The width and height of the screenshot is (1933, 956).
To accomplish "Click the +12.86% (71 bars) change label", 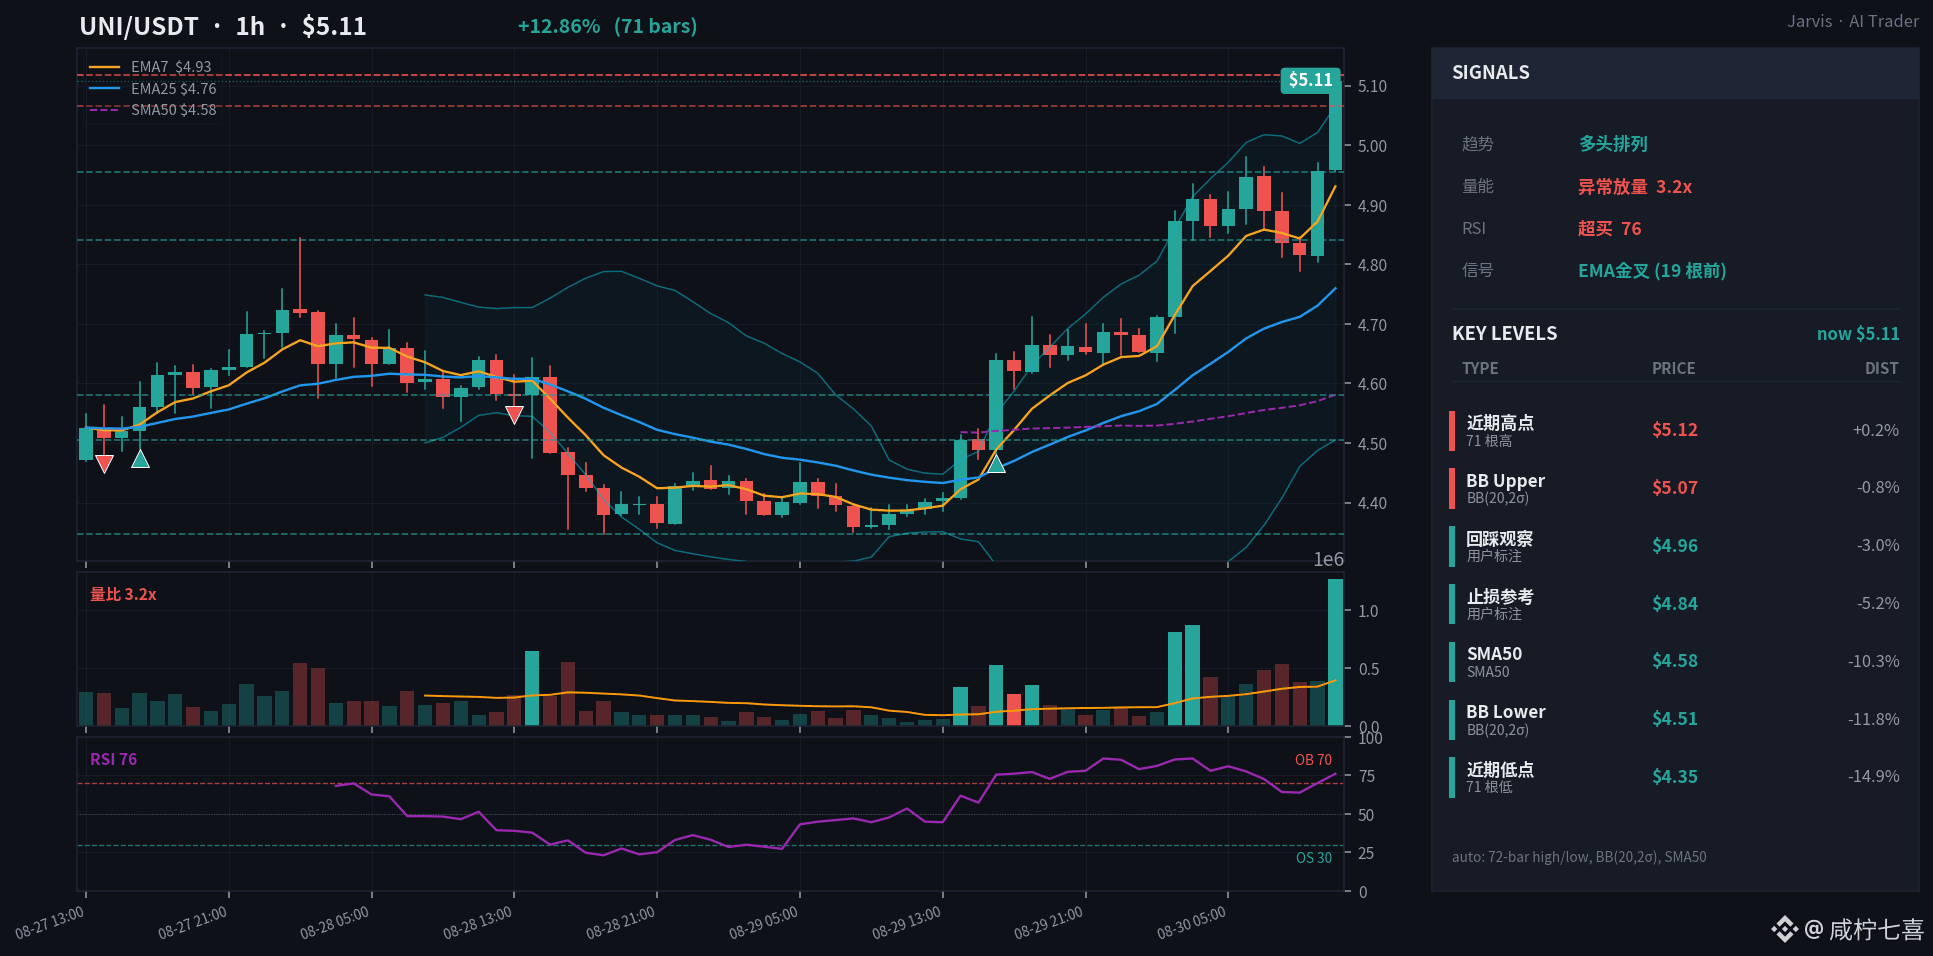I will click(607, 26).
